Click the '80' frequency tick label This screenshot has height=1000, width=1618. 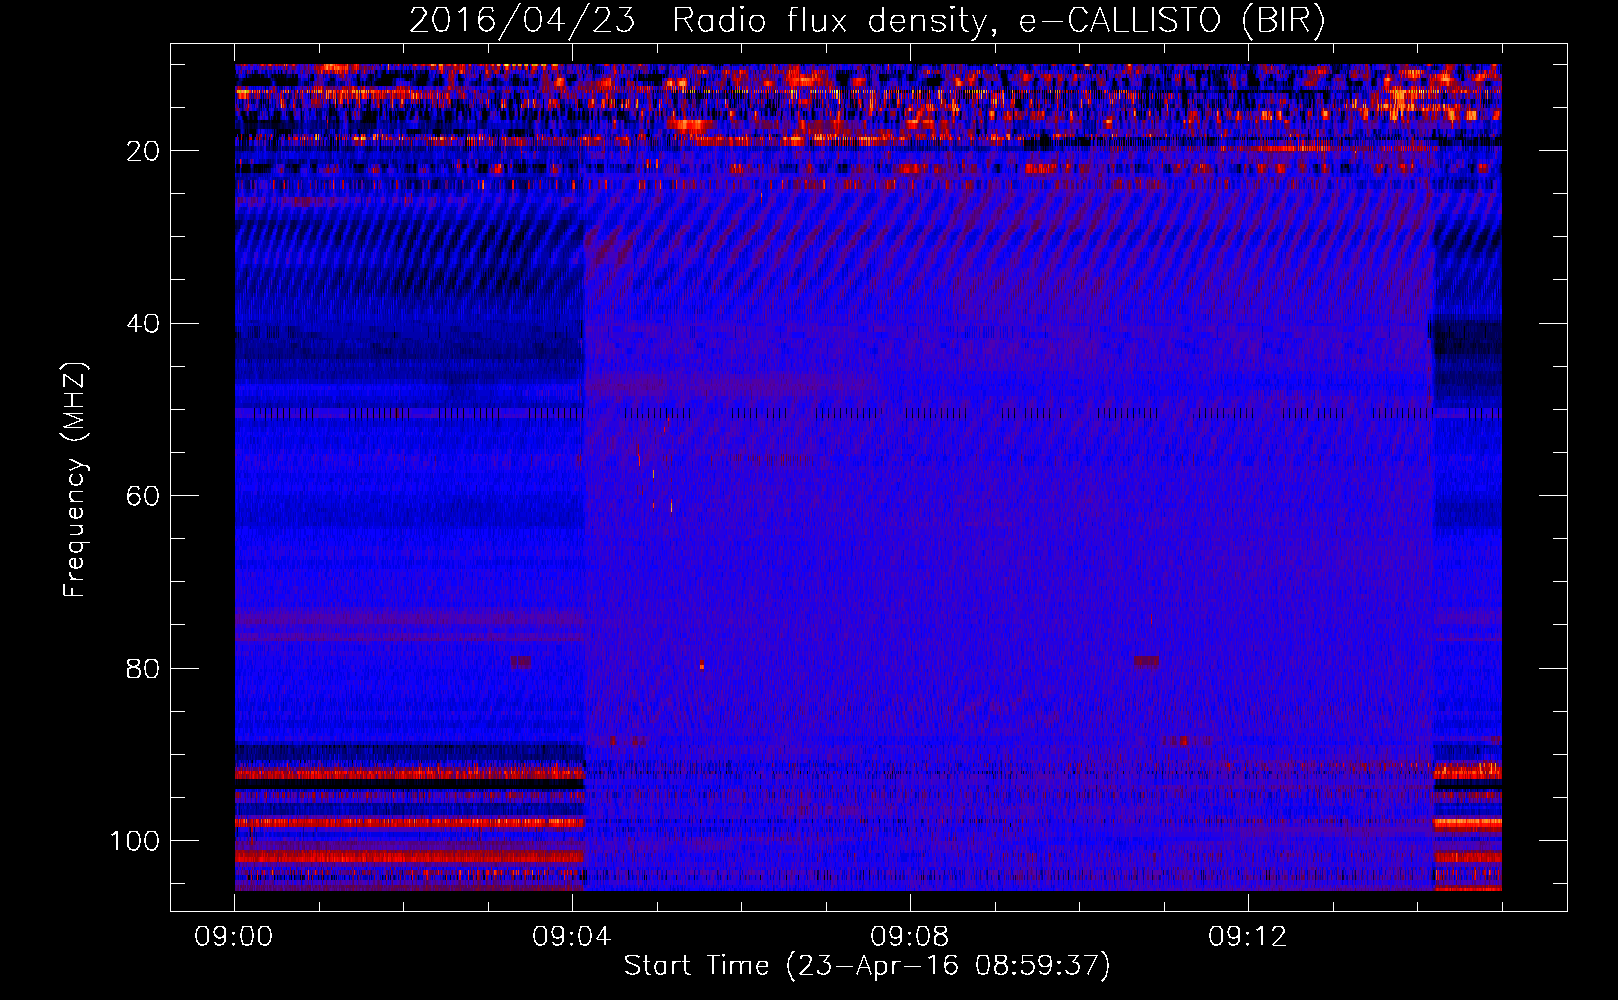(x=143, y=669)
